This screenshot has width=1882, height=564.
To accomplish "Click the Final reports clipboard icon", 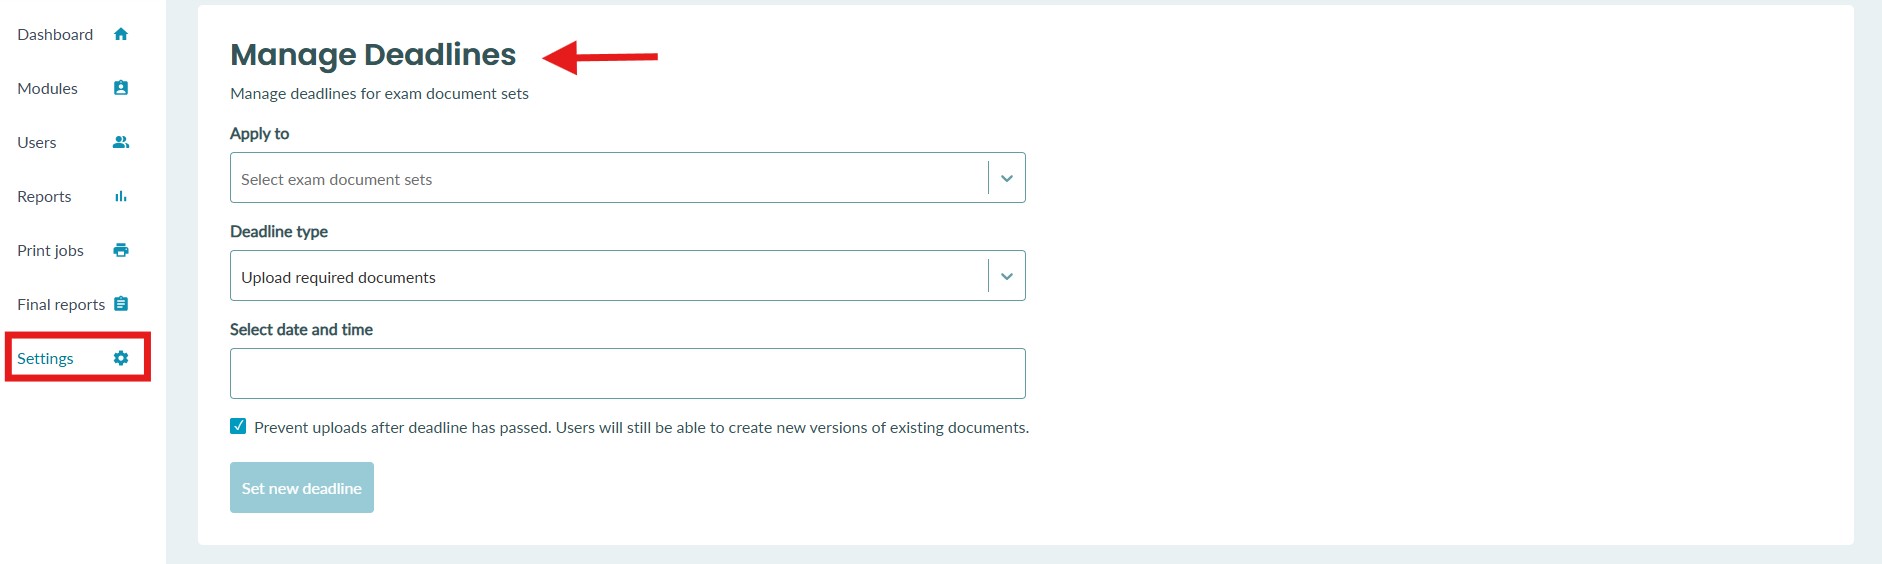I will pyautogui.click(x=121, y=304).
